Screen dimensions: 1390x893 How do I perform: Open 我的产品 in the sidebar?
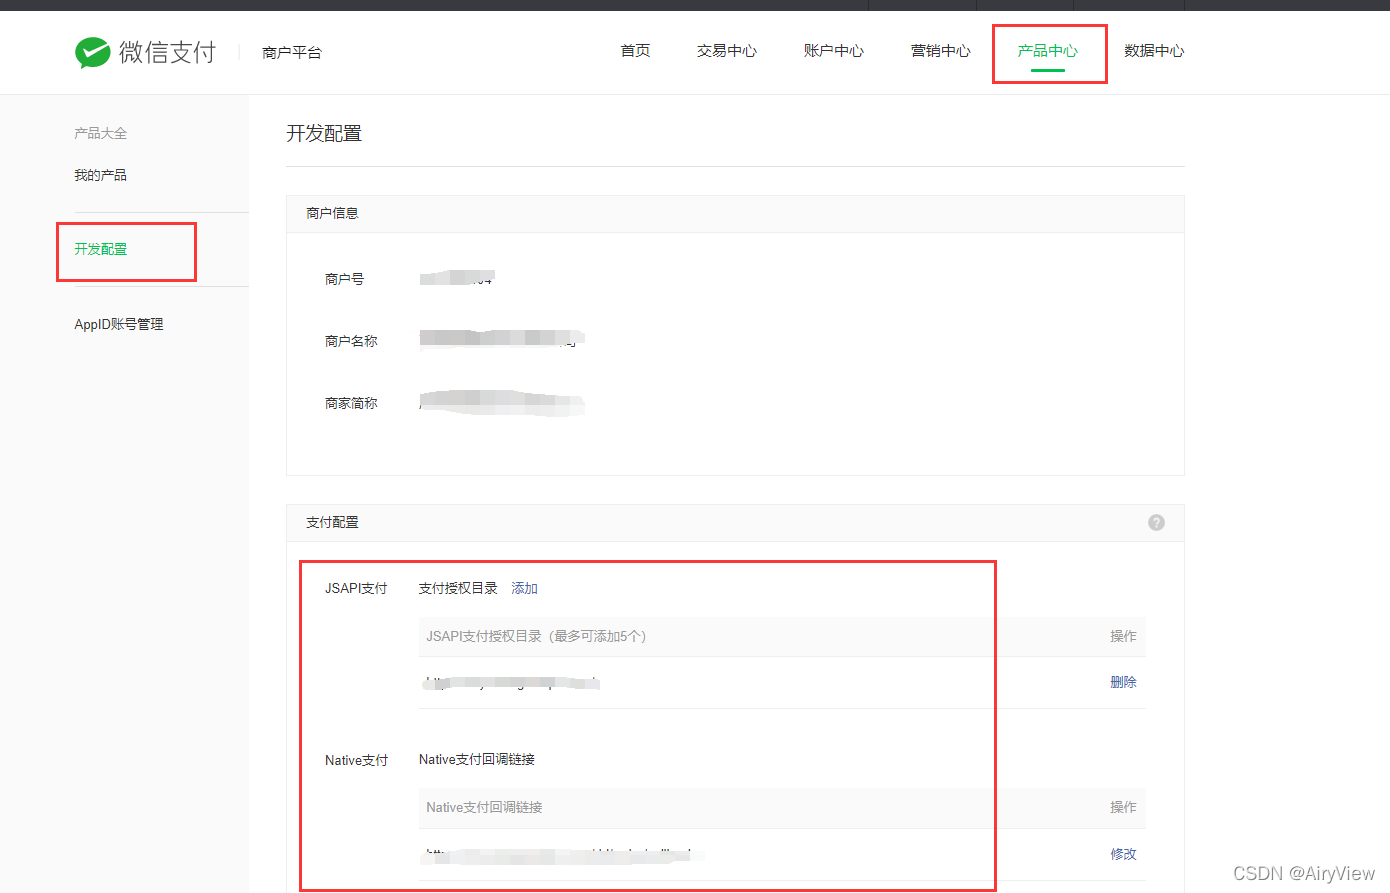pos(100,175)
